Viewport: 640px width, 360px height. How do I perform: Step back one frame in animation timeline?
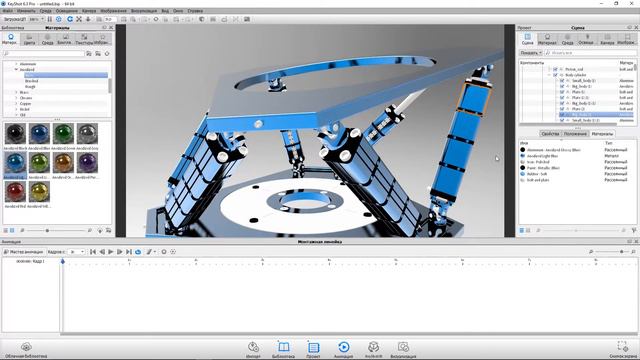click(x=102, y=252)
